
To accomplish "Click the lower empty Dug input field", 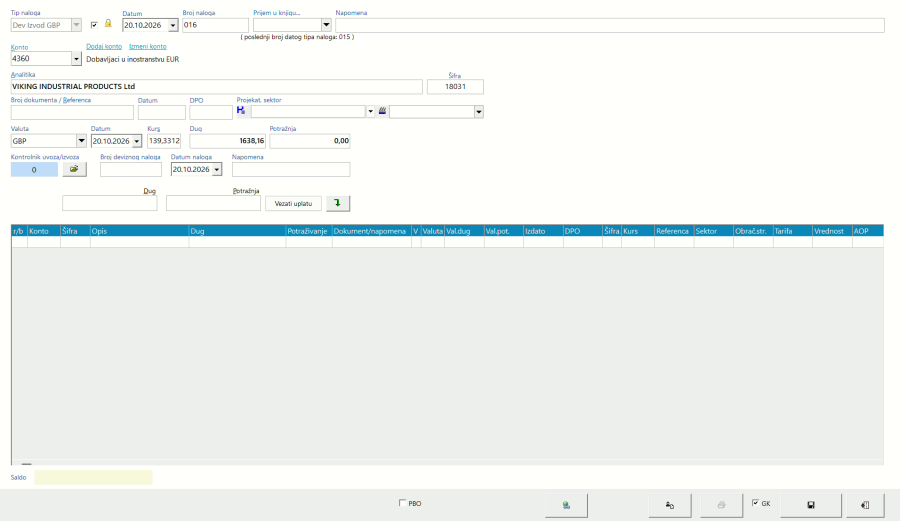I will (110, 203).
